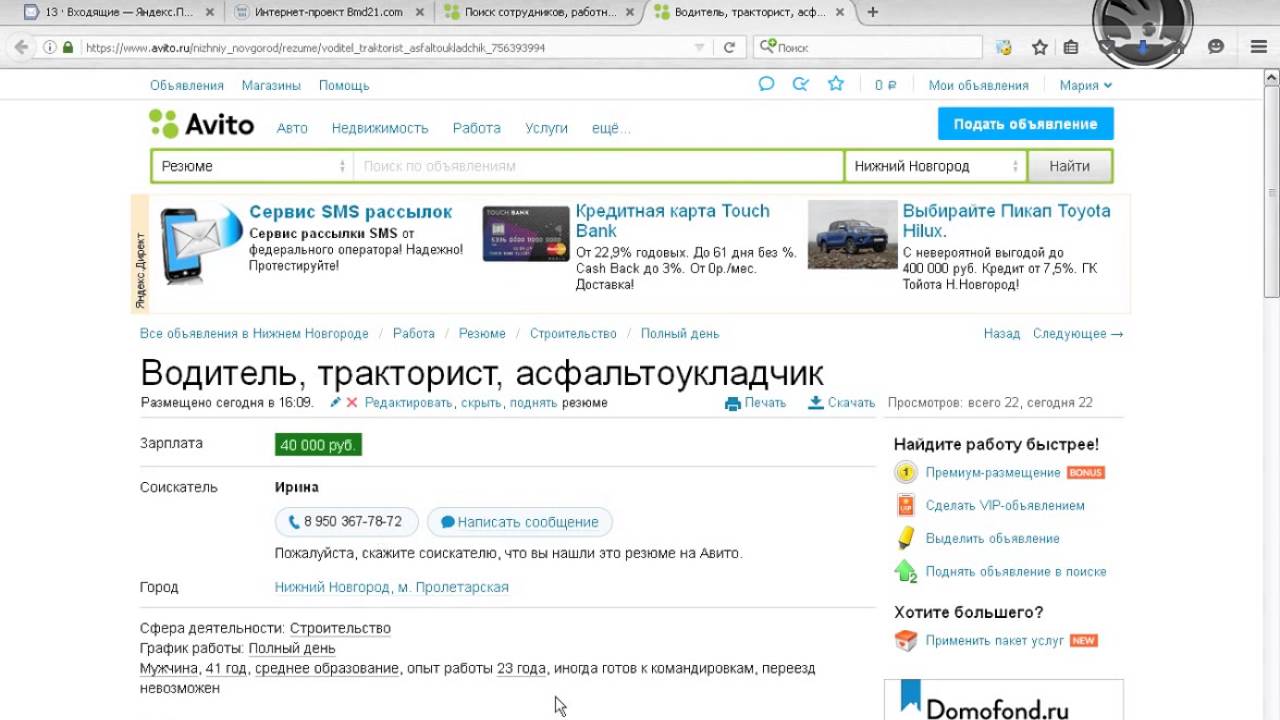This screenshot has width=1280, height=720.
Task: Click the yellow extension icon beside search box
Action: coord(1004,47)
